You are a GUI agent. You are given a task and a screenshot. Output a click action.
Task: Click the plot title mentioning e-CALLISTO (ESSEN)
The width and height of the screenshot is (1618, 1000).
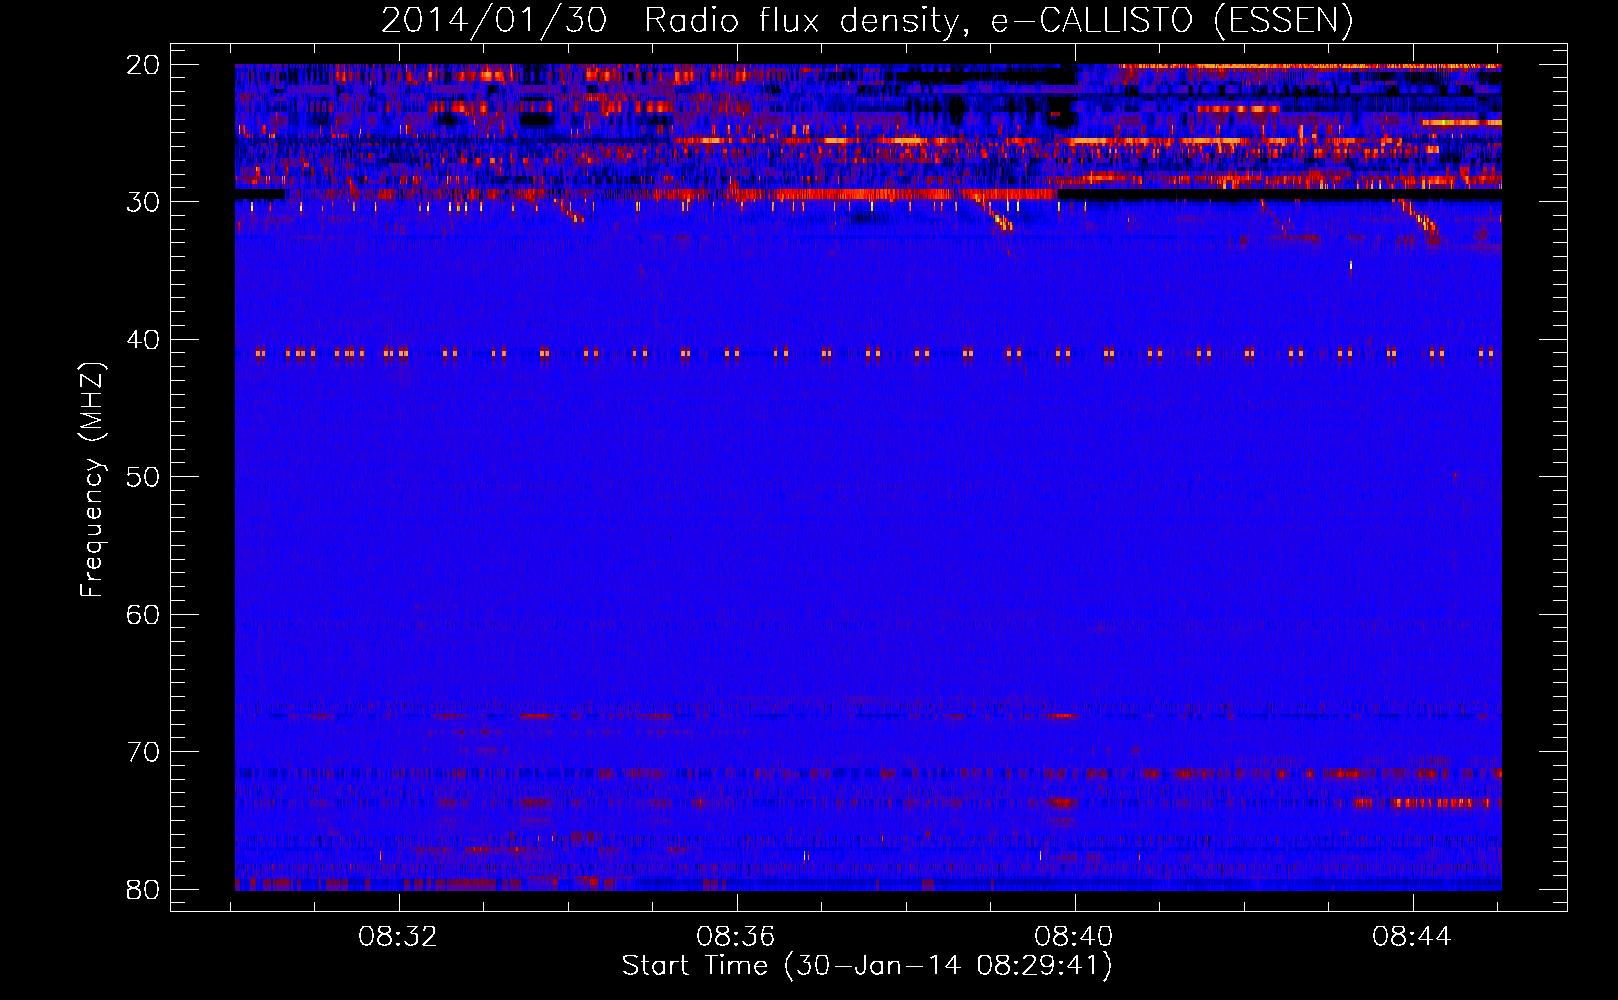(x=867, y=20)
